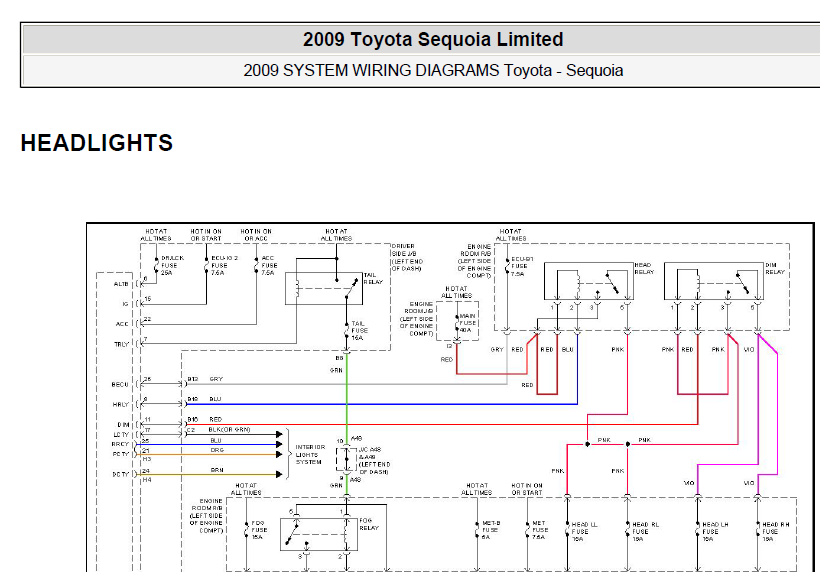This screenshot has width=820, height=572.
Task: Click the DRL/LCK FUSE 25A label
Action: coord(172,265)
